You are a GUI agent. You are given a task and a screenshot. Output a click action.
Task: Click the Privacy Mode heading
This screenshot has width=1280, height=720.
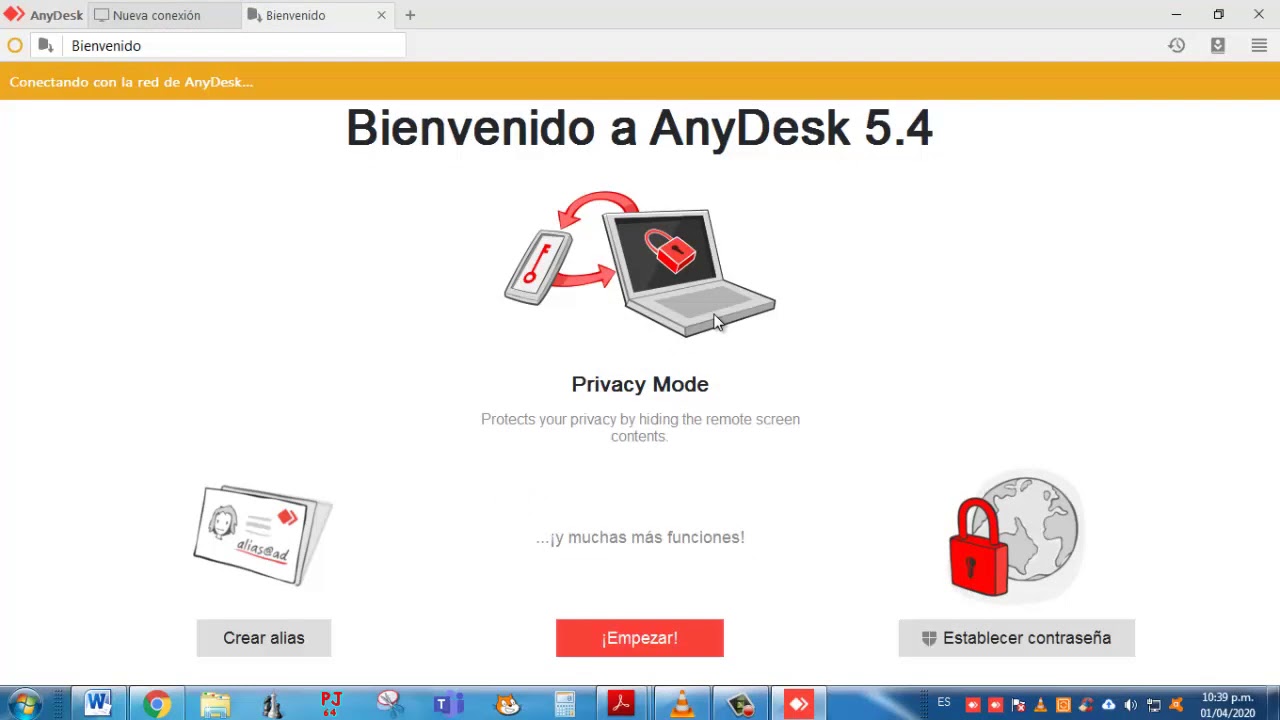[640, 384]
